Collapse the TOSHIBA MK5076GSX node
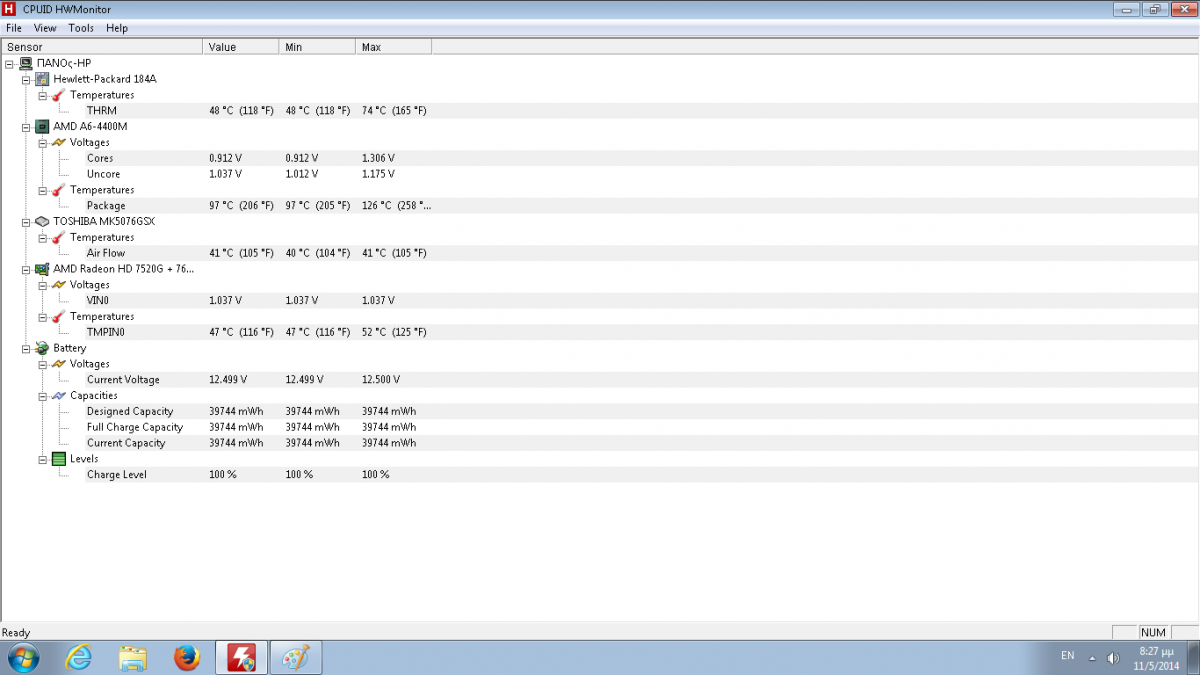 coord(26,221)
